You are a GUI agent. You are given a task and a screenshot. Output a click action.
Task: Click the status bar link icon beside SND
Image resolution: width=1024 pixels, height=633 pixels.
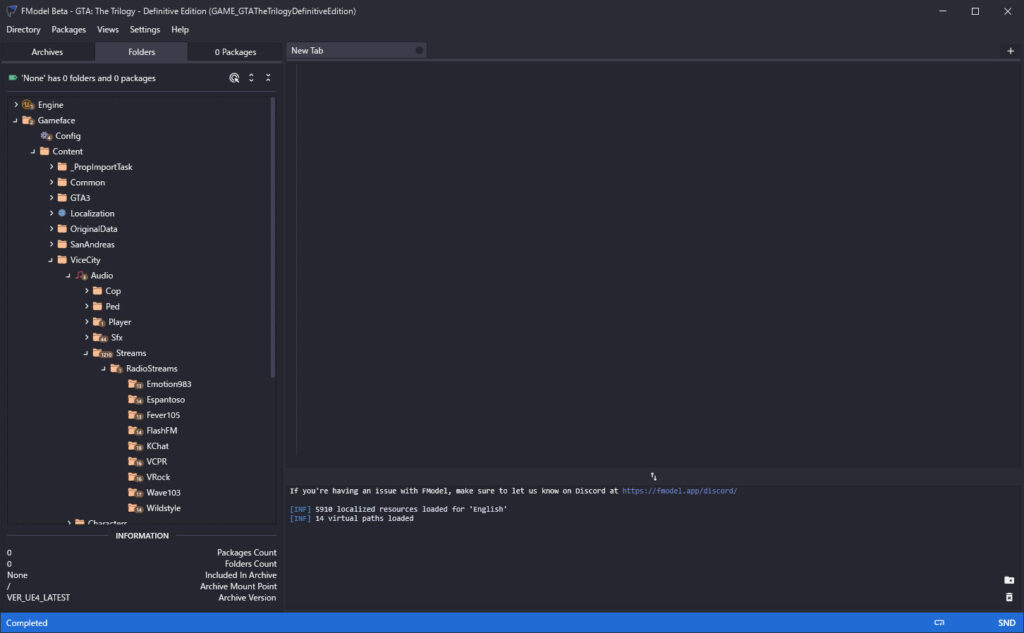[939, 623]
